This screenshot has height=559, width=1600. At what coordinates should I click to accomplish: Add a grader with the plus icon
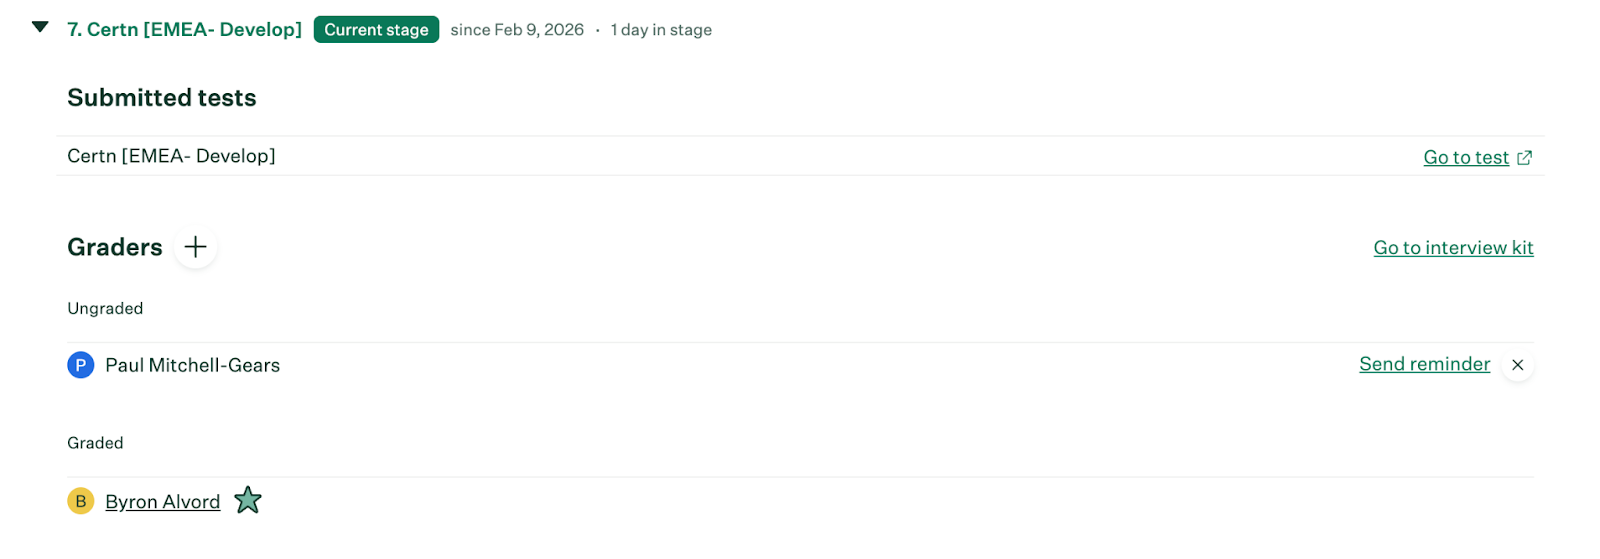coord(196,247)
